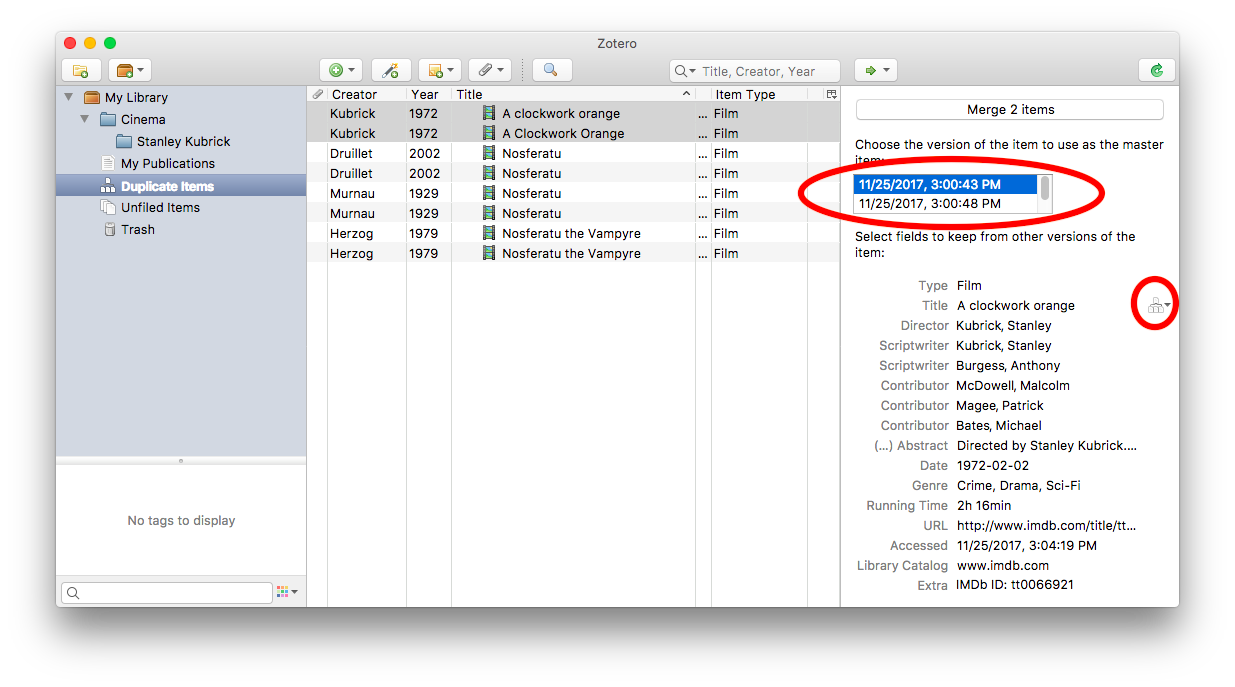Viewport: 1235px width, 687px height.
Task: Open the search mode dropdown magnifier
Action: 685,71
